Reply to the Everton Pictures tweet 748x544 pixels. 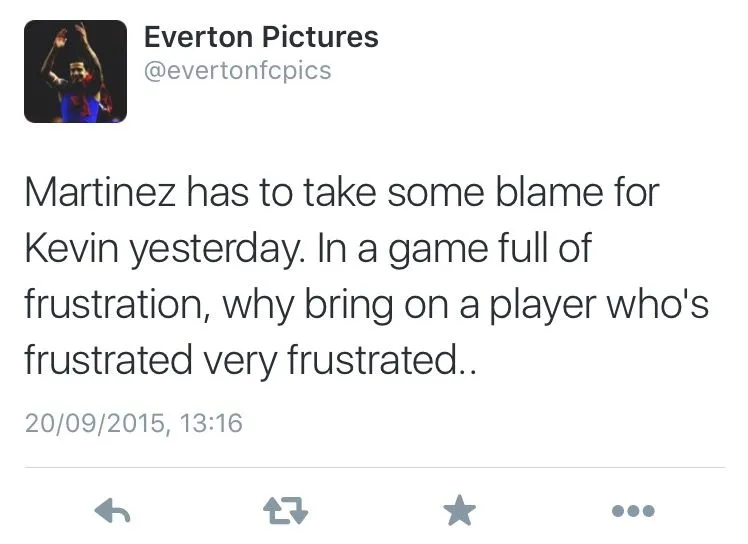(x=113, y=511)
